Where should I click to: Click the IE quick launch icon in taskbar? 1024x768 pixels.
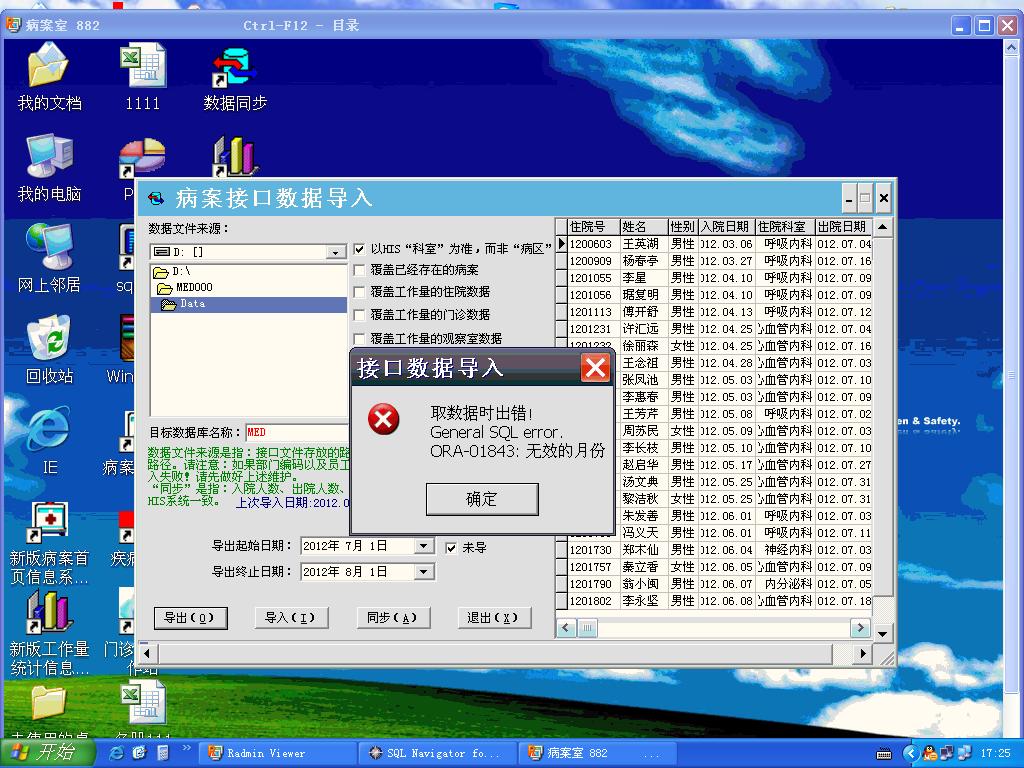pyautogui.click(x=117, y=753)
